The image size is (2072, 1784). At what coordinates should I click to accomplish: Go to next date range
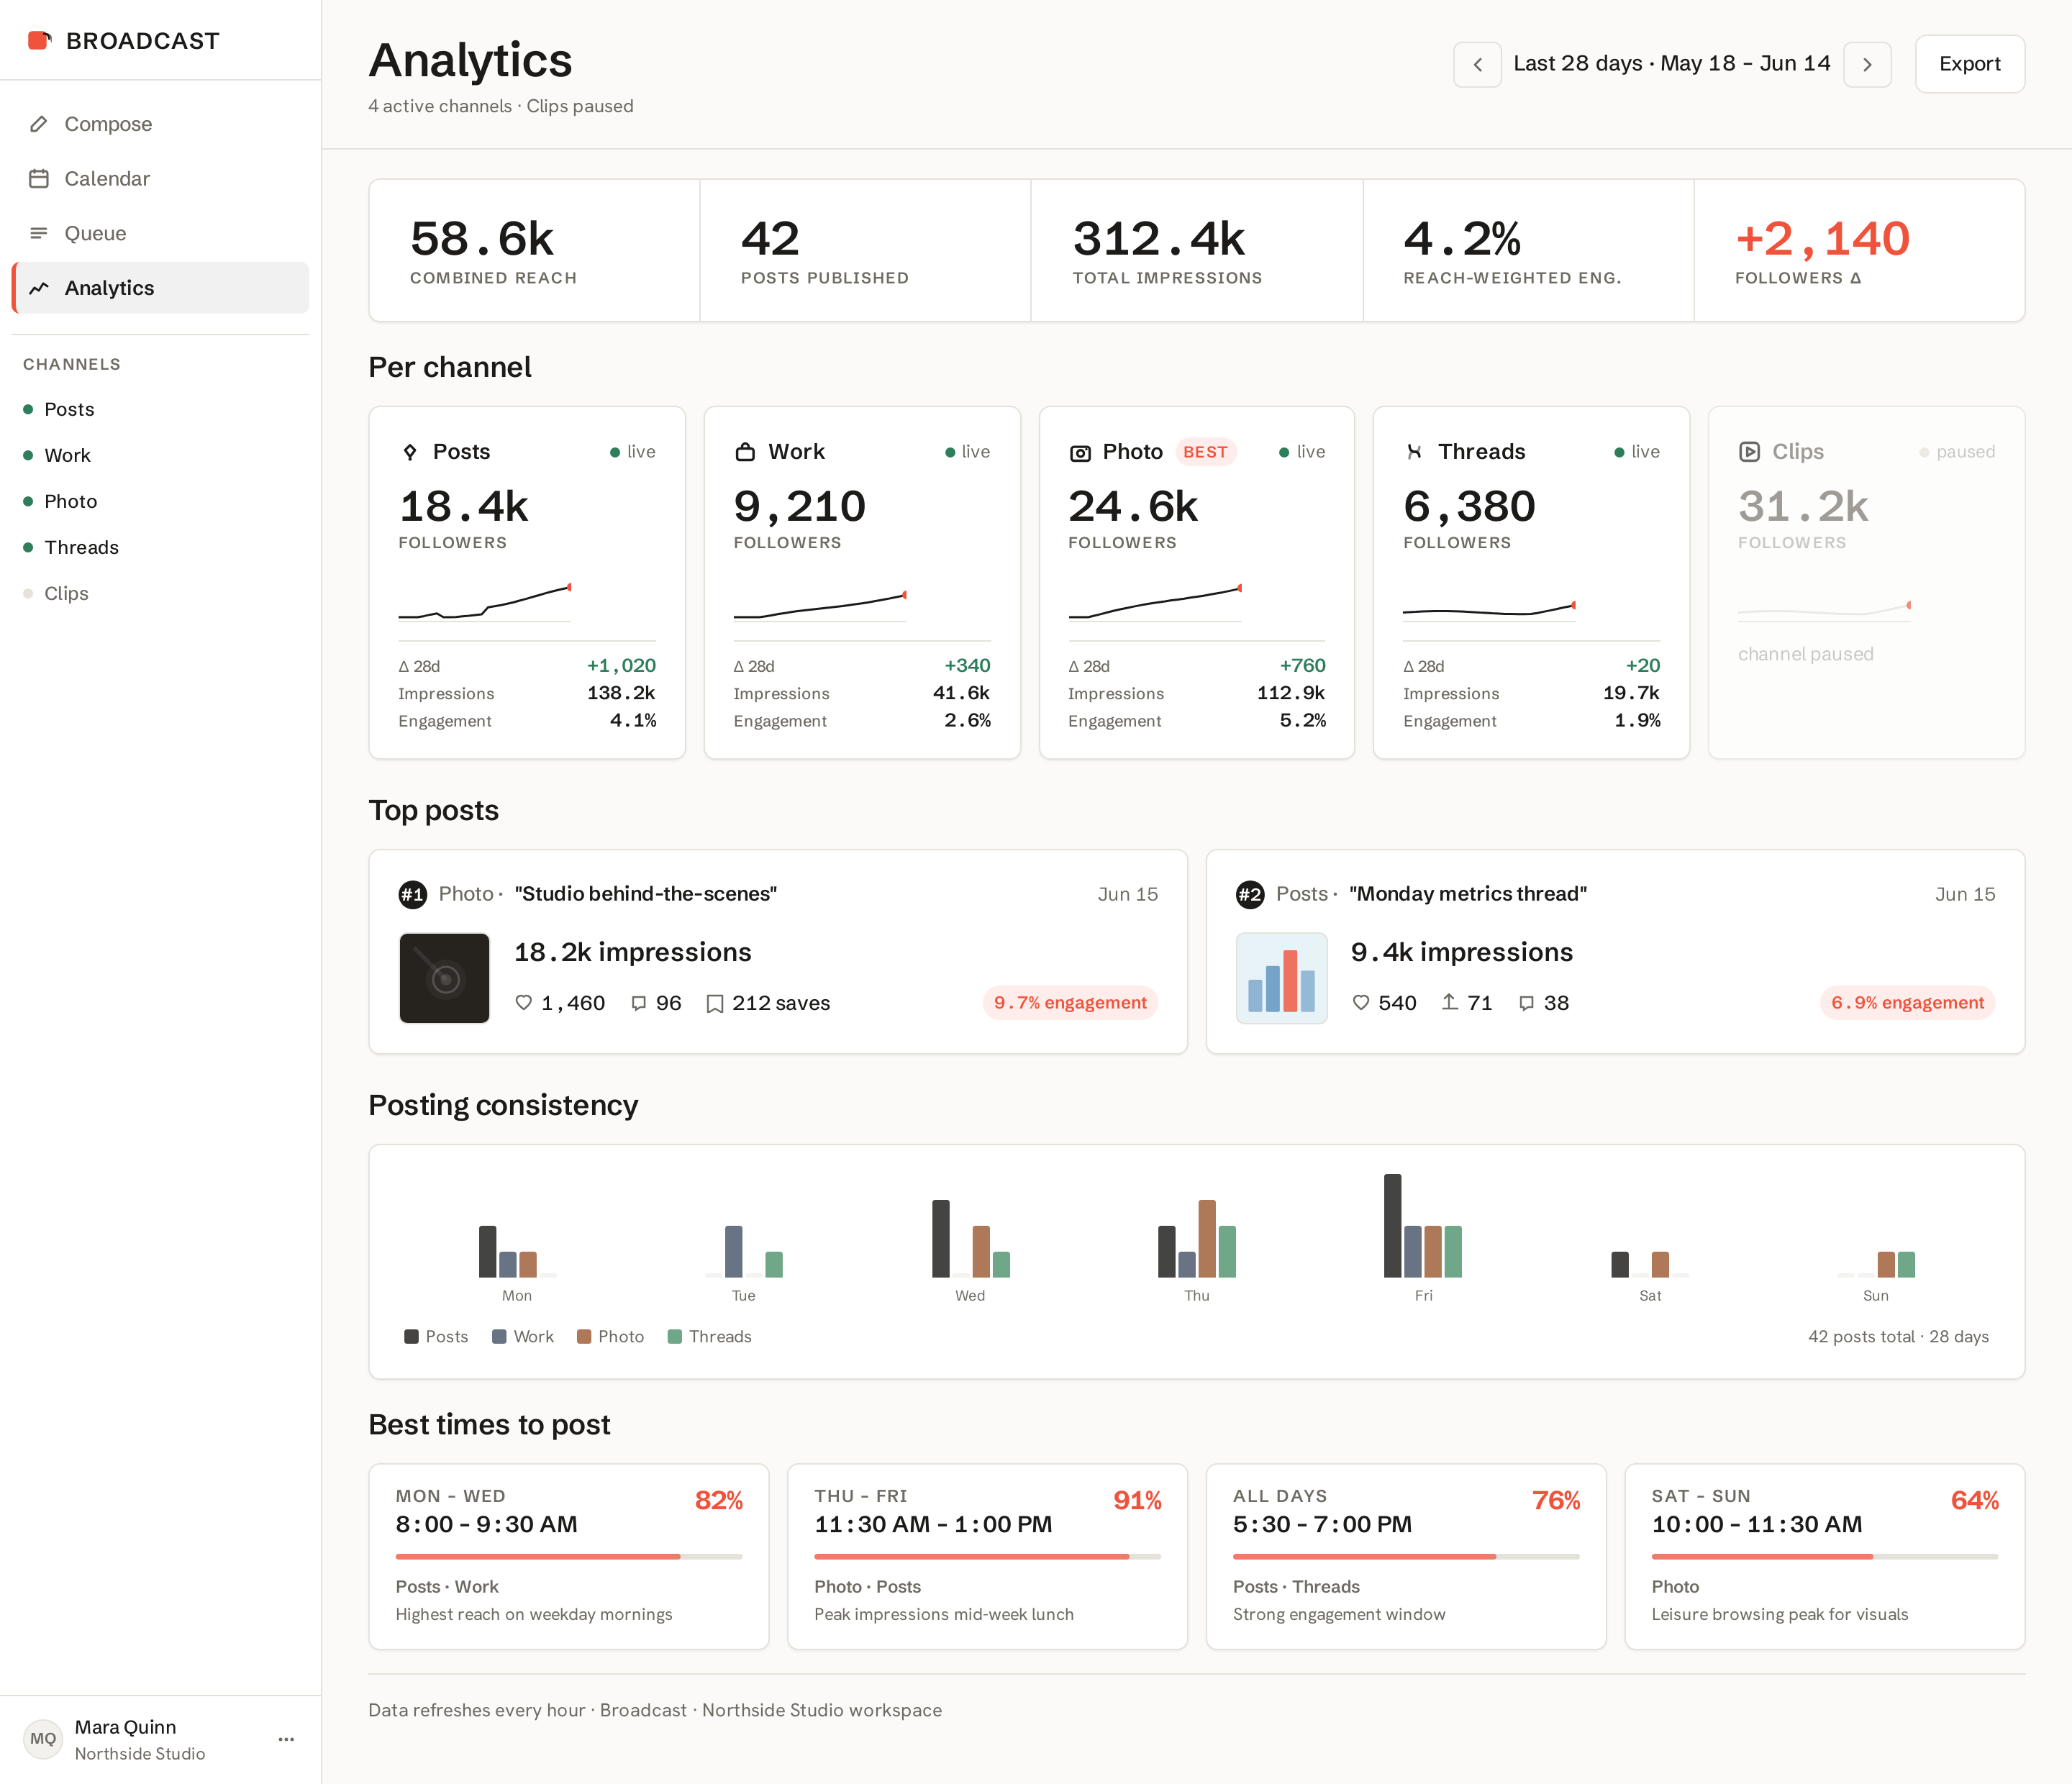click(x=1867, y=64)
